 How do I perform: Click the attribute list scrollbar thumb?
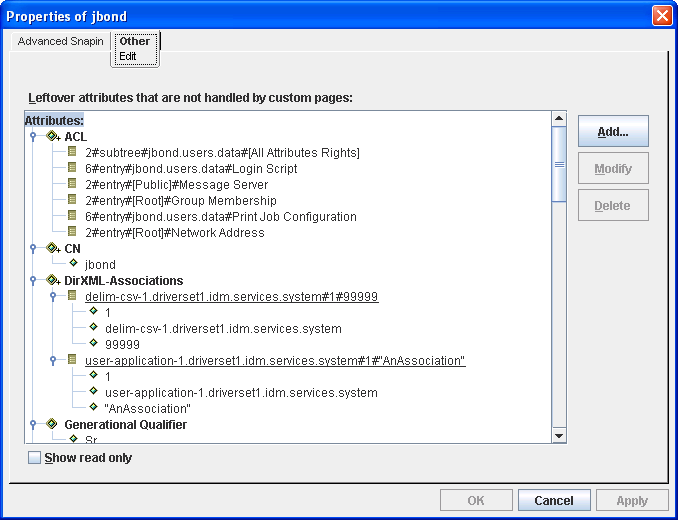559,164
